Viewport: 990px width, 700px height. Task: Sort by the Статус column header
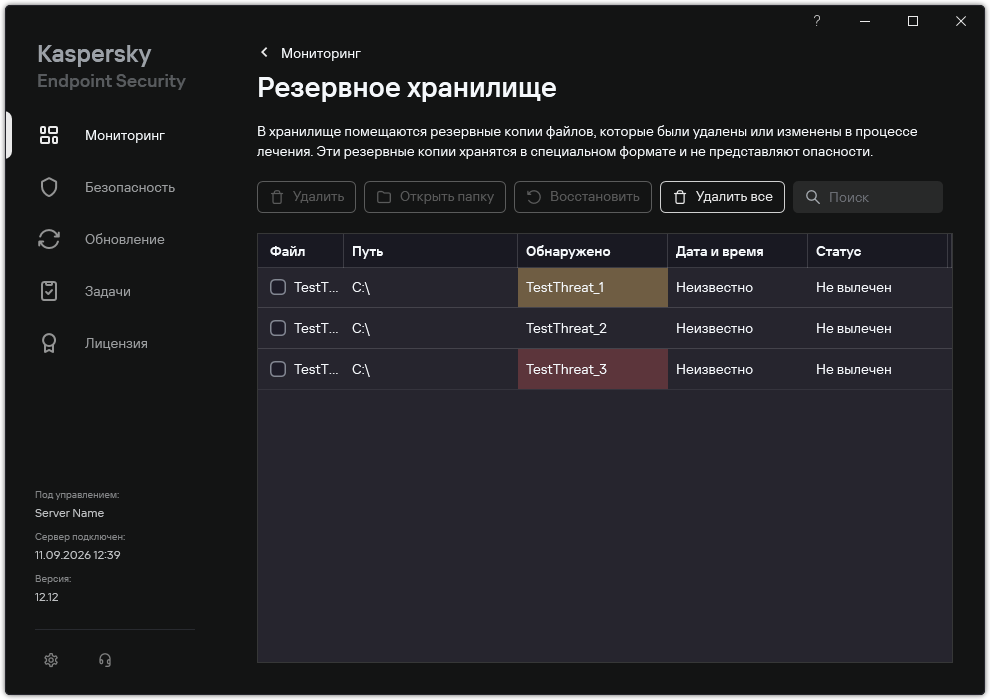tap(878, 251)
